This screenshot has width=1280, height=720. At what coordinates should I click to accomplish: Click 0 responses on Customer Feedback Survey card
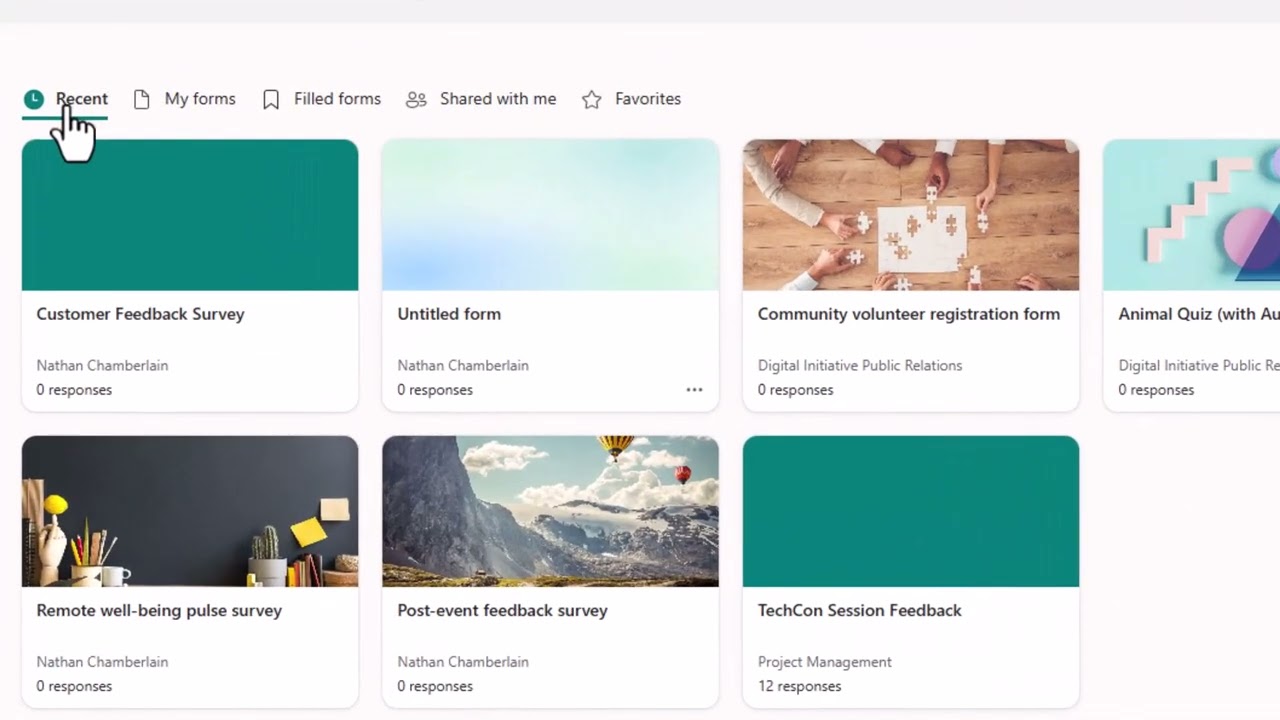pos(74,390)
